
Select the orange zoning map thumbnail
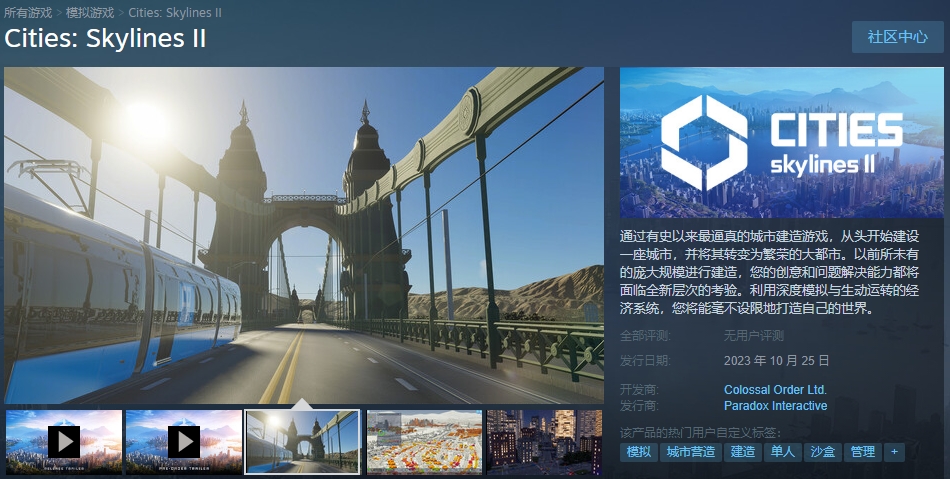click(424, 442)
